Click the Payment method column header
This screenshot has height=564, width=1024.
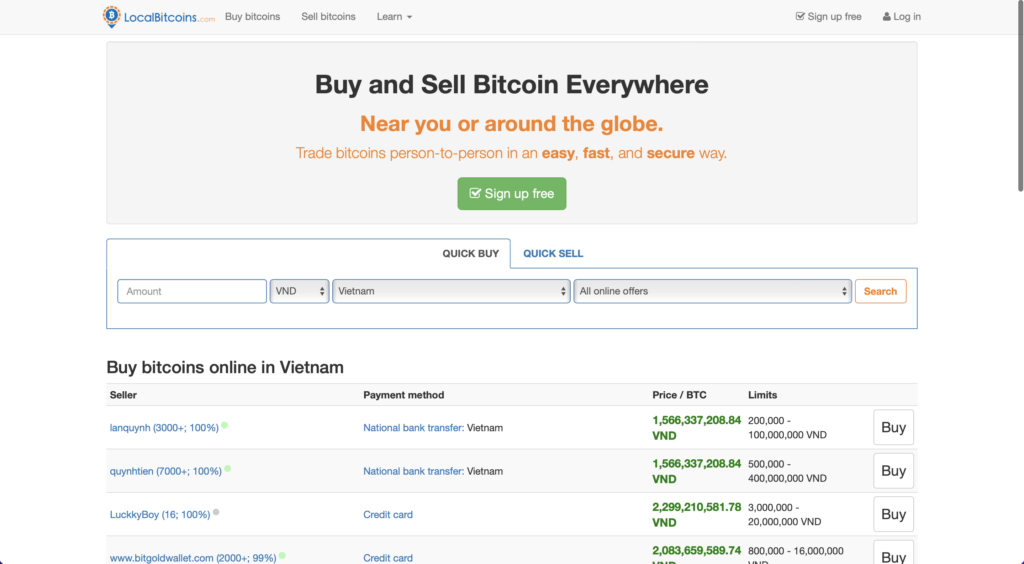point(404,395)
